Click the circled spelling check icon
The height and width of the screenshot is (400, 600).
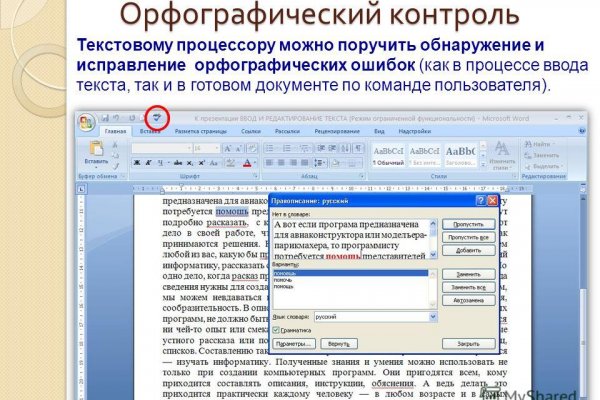pos(156,117)
